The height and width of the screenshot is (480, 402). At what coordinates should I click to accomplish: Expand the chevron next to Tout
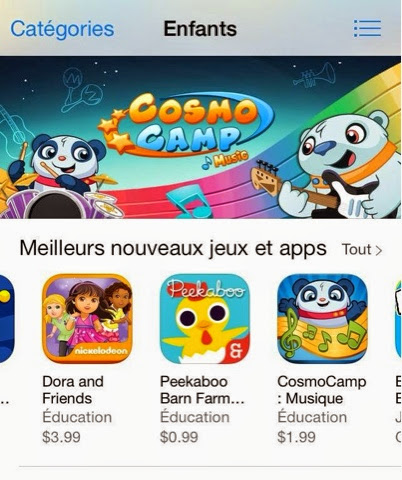[x=378, y=250]
